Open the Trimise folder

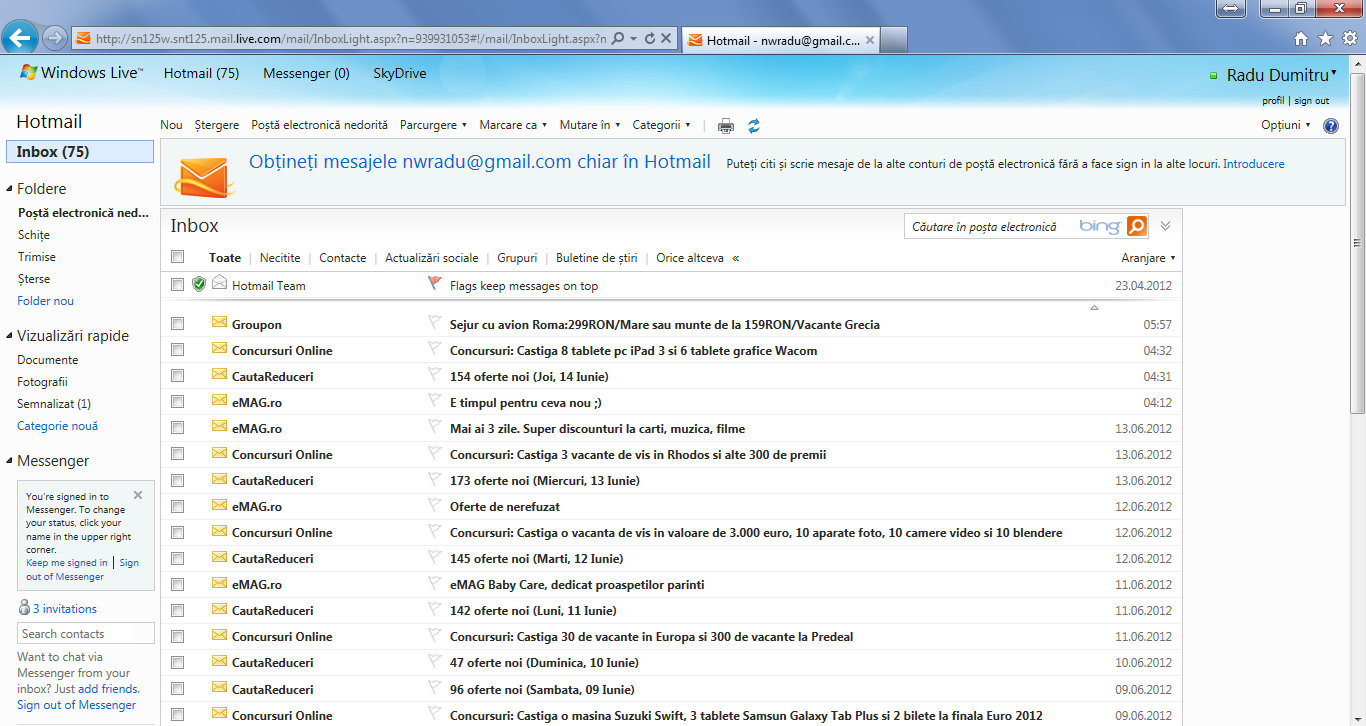tap(37, 257)
